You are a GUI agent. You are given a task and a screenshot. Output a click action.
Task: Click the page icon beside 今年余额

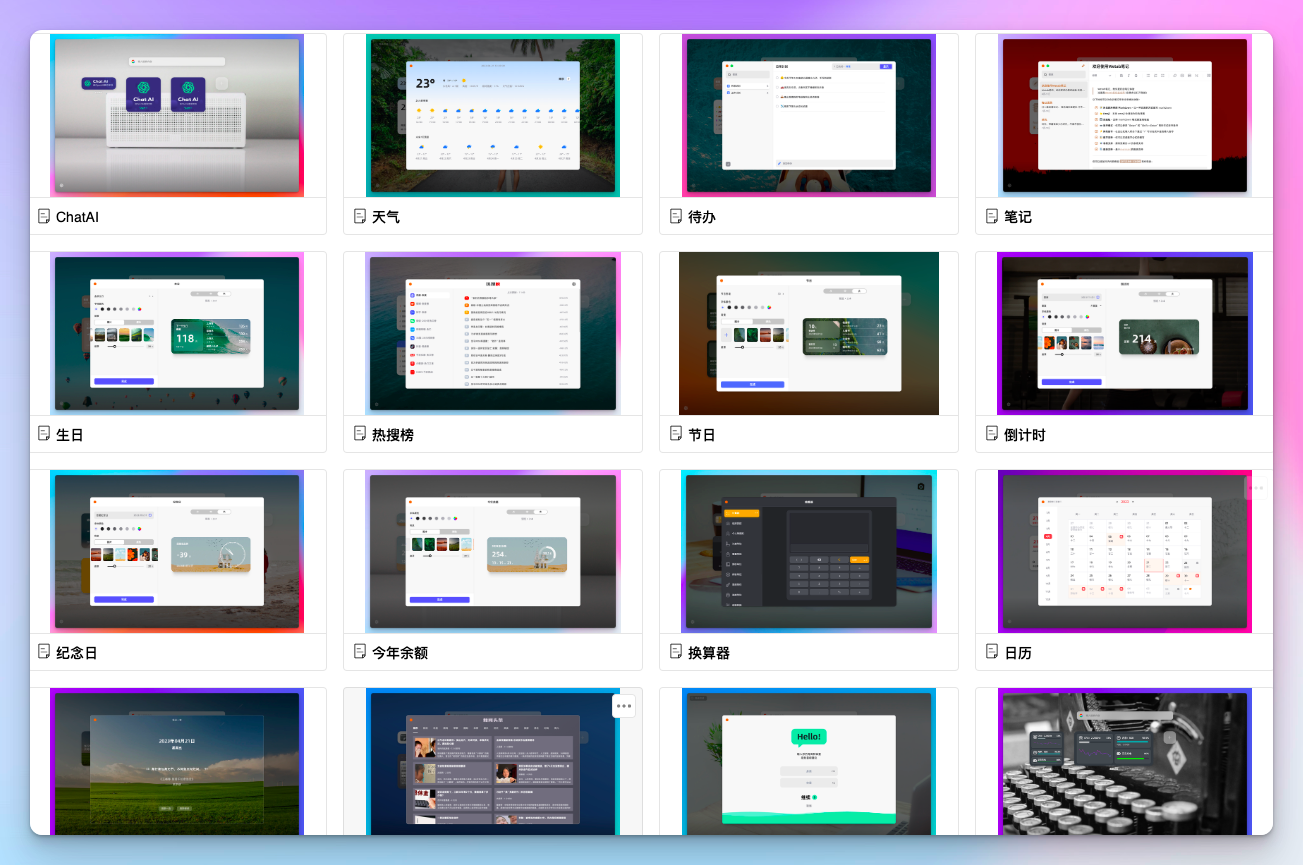coord(360,652)
